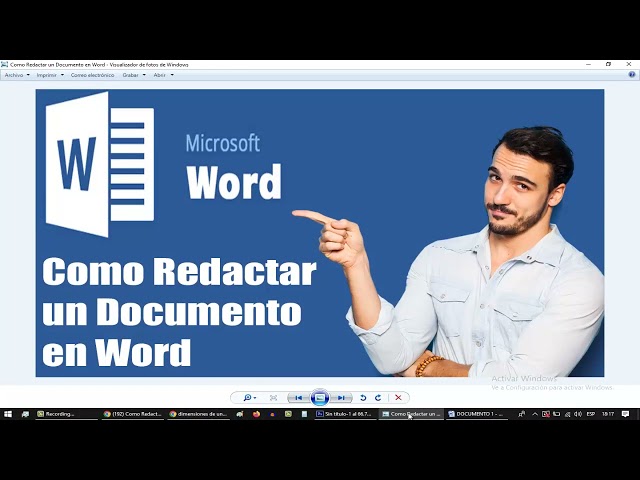Screen dimensions: 640x480
Task: Delete the photo with the red X
Action: 398,398
